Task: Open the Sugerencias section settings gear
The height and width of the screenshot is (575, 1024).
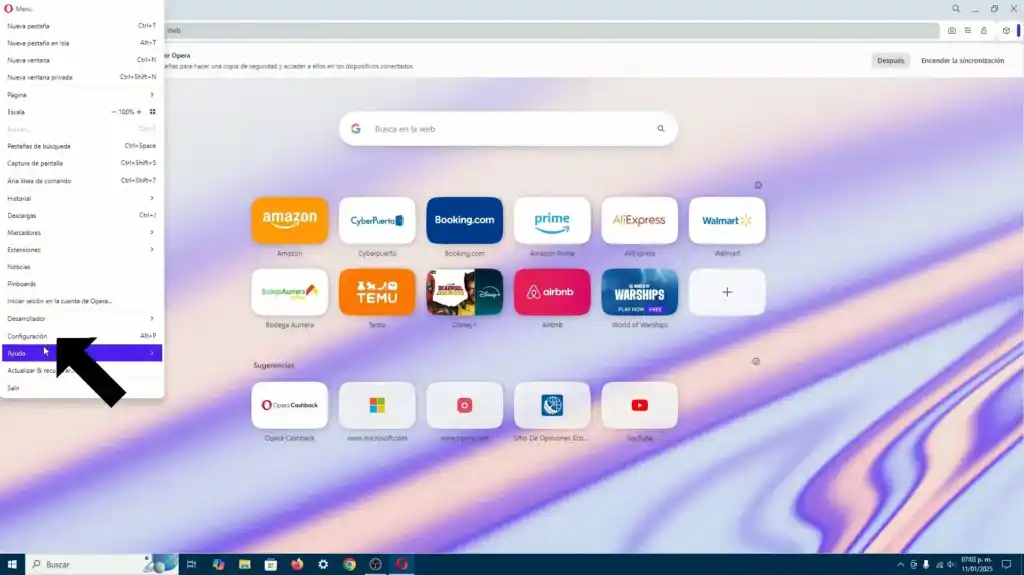Action: point(756,361)
